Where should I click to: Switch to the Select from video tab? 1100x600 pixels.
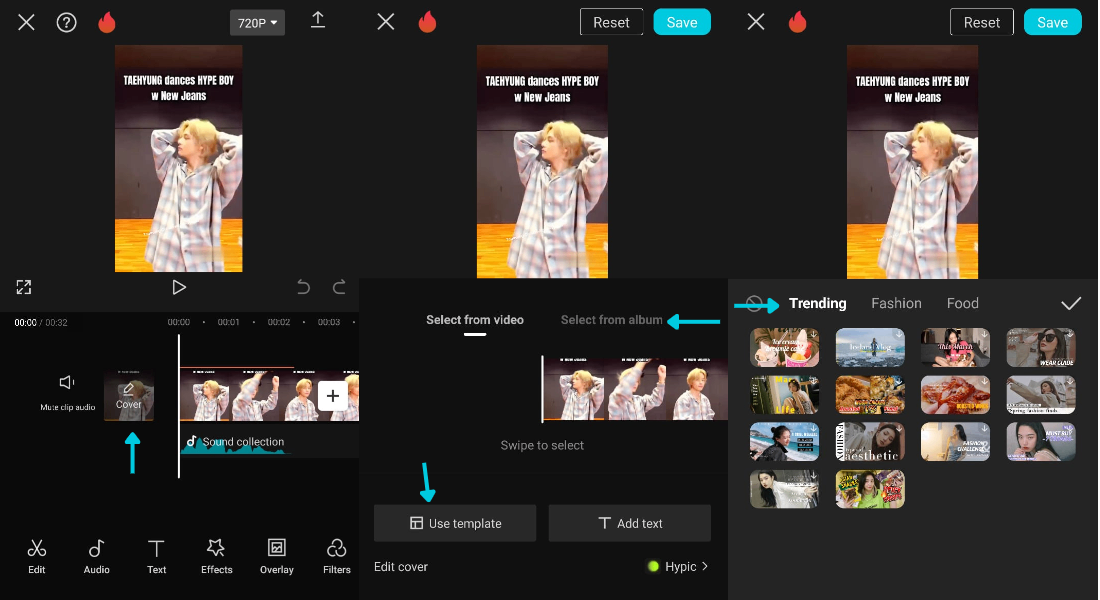(x=475, y=320)
